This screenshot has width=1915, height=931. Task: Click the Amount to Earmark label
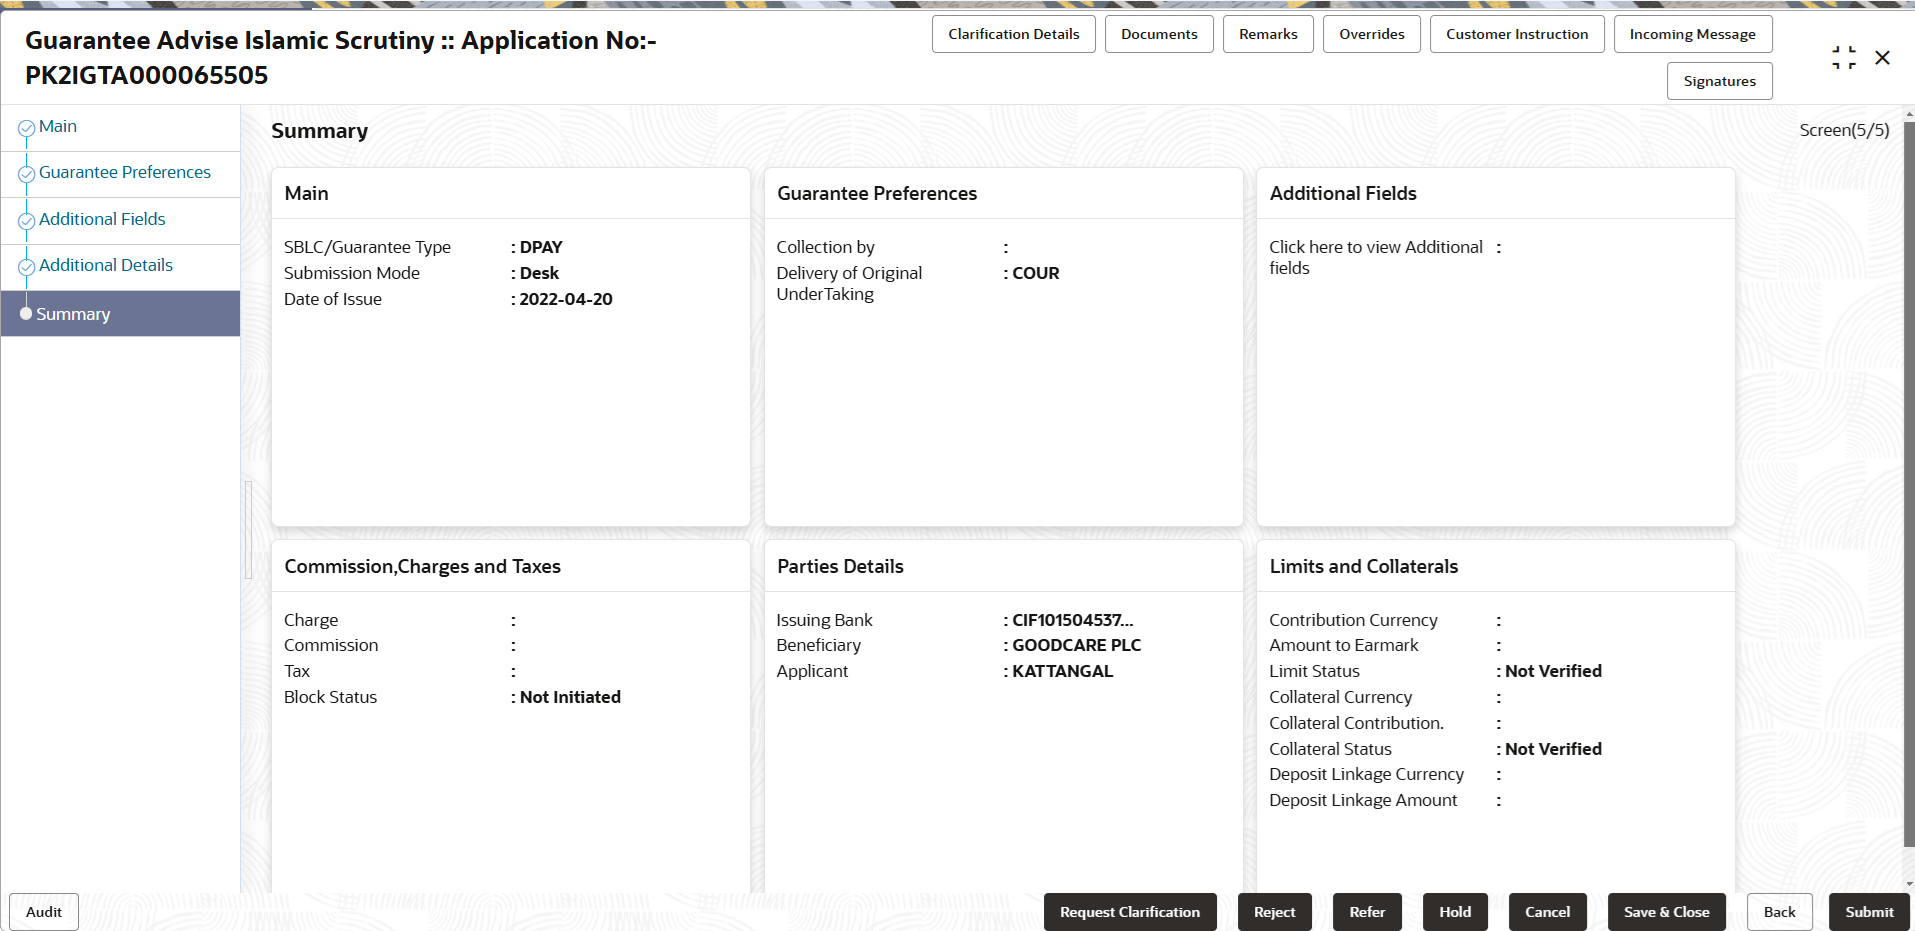pyautogui.click(x=1344, y=646)
